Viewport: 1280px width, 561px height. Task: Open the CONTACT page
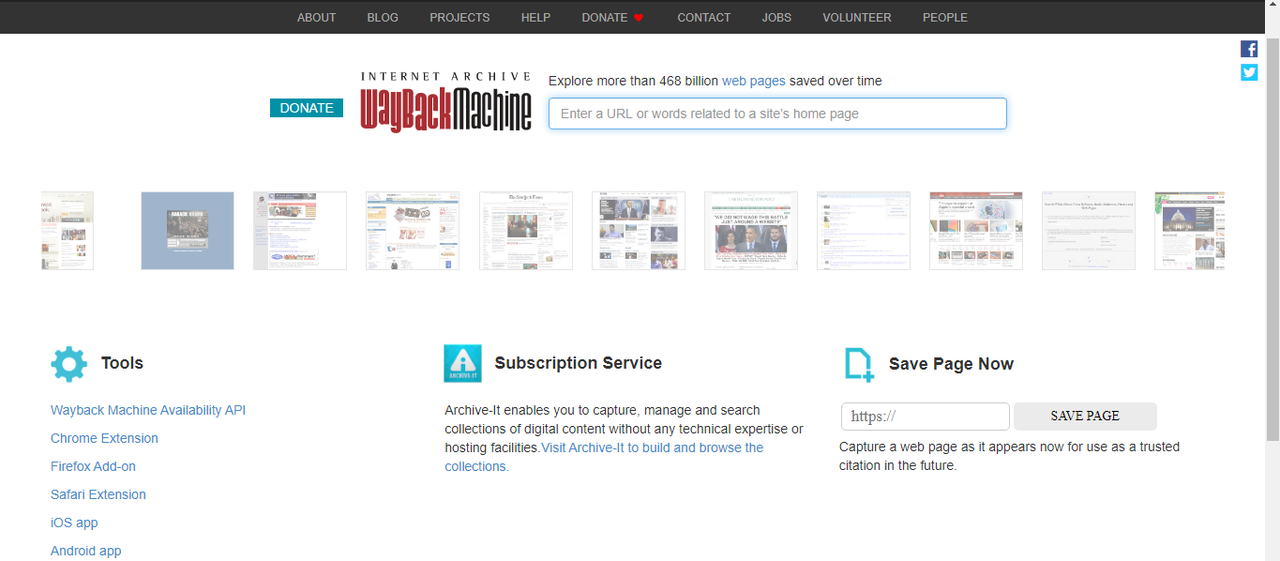point(703,17)
